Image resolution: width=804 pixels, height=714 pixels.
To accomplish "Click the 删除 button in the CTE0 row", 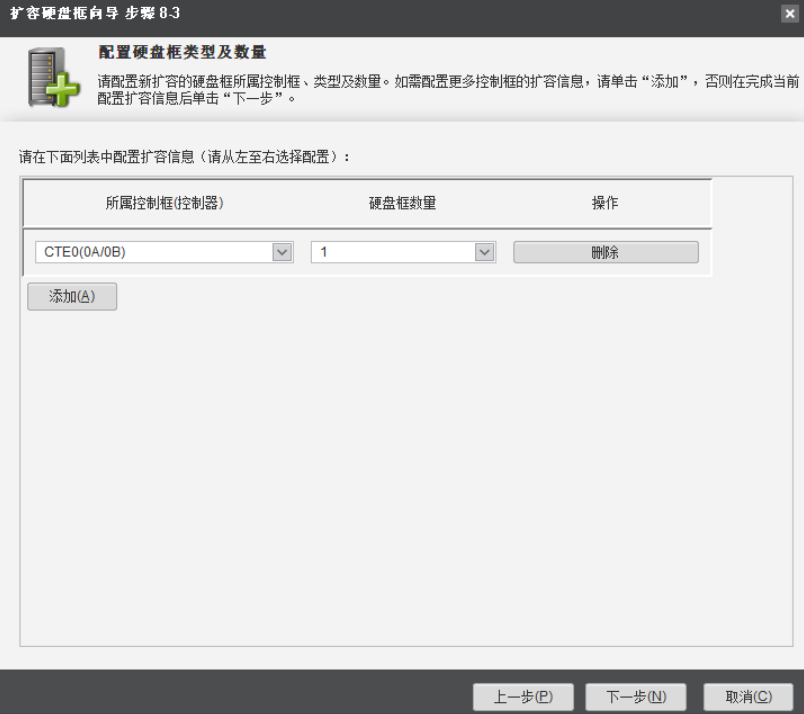I will point(606,252).
